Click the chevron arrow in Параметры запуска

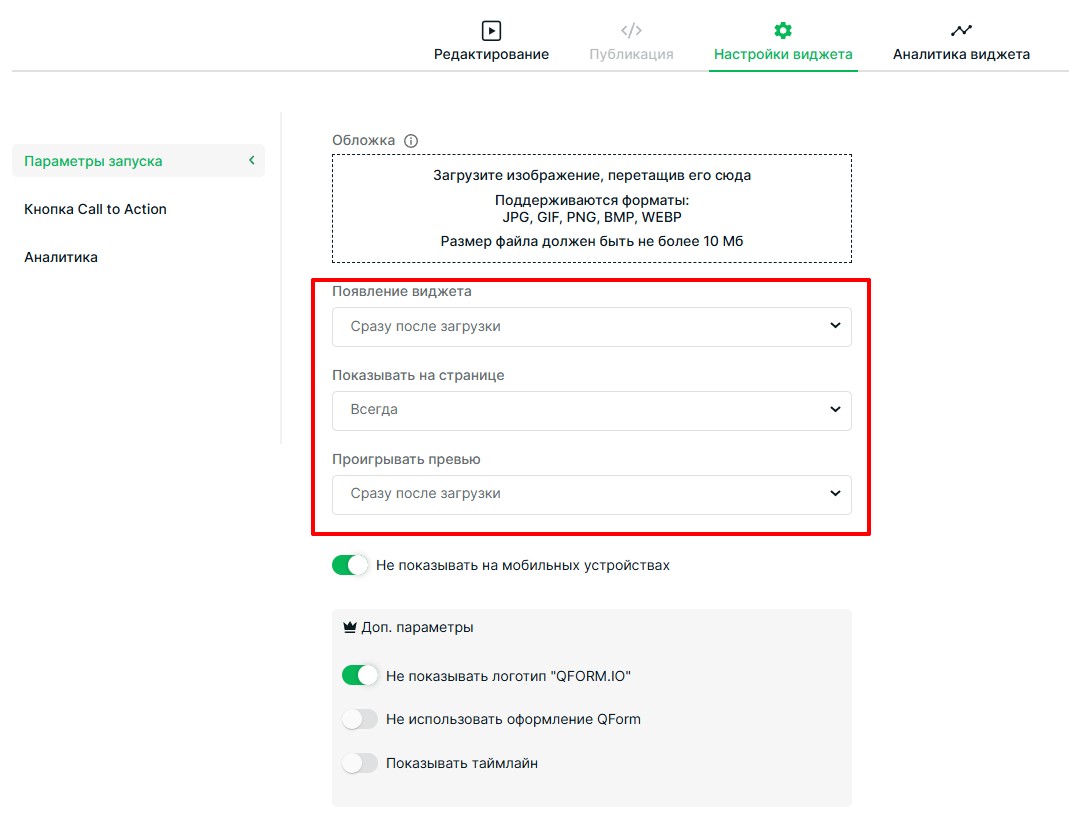tap(252, 160)
